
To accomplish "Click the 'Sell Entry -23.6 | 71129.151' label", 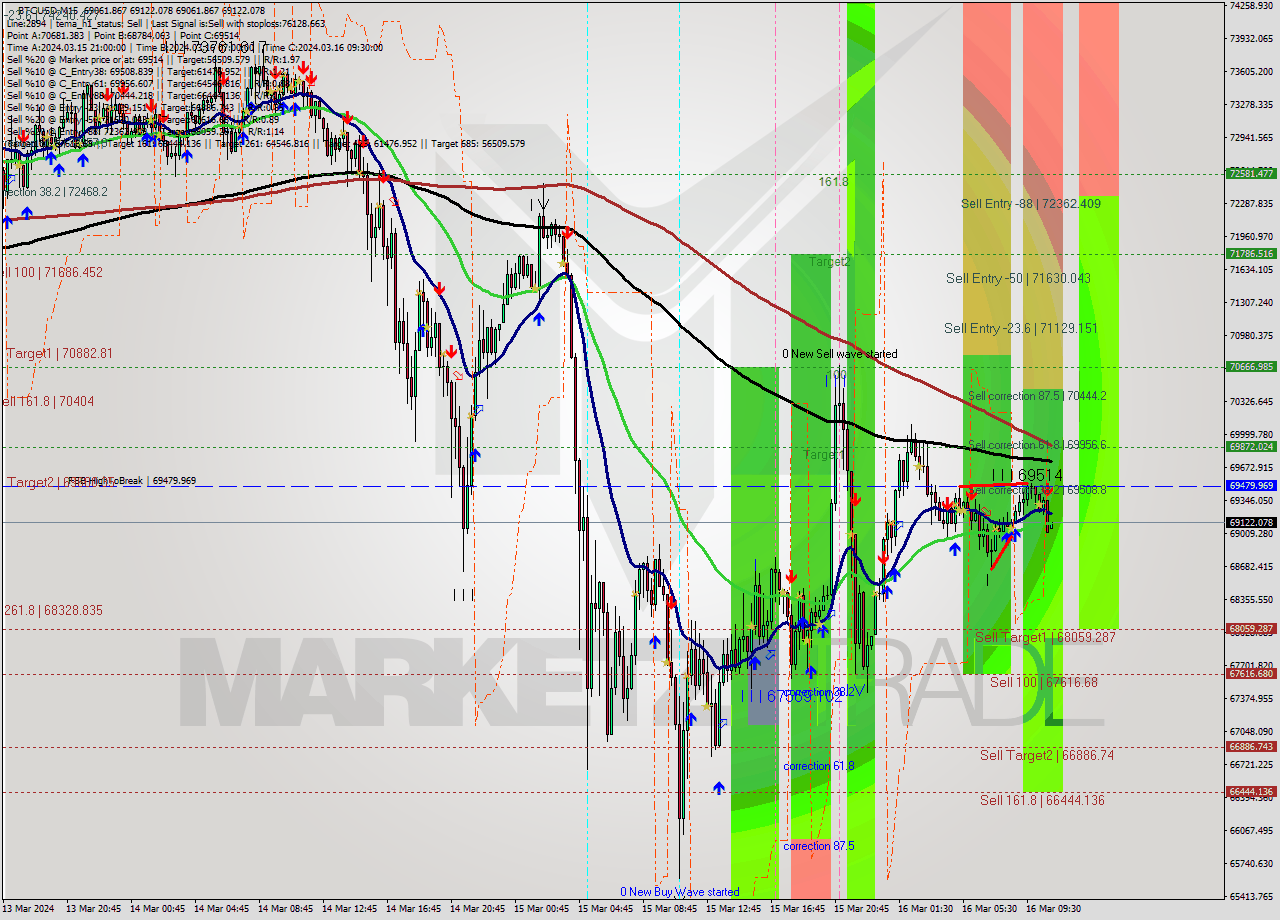I will pos(1021,329).
